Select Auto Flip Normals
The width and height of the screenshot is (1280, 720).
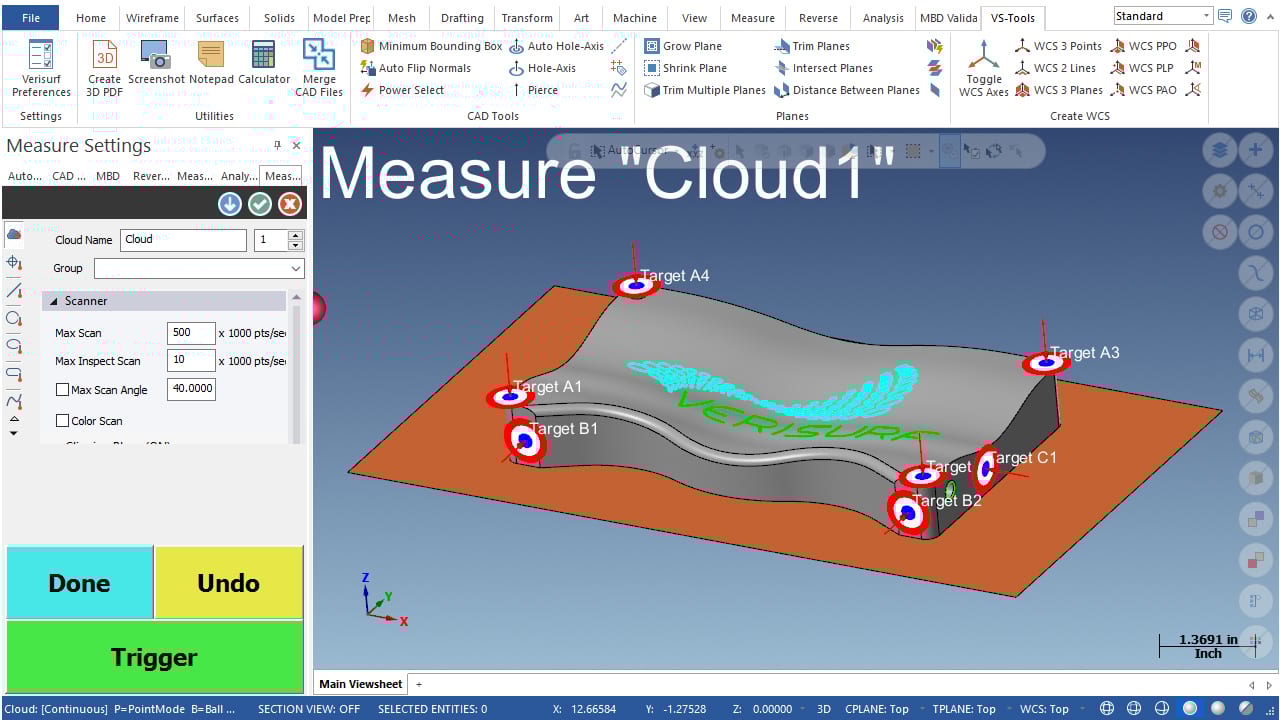click(415, 68)
